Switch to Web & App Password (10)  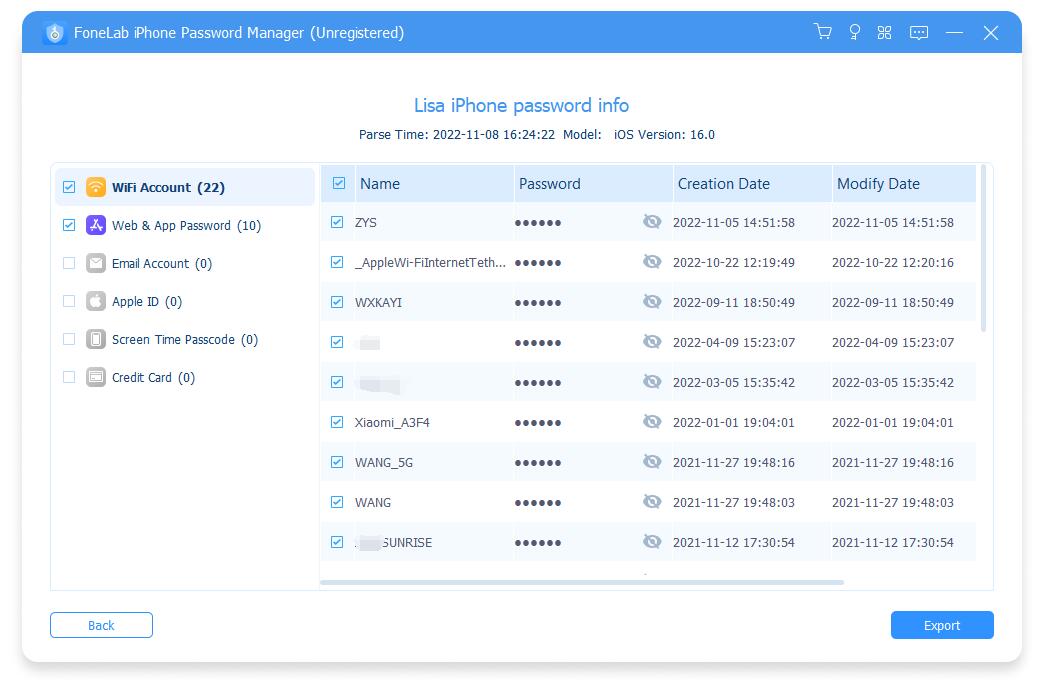[x=184, y=225]
